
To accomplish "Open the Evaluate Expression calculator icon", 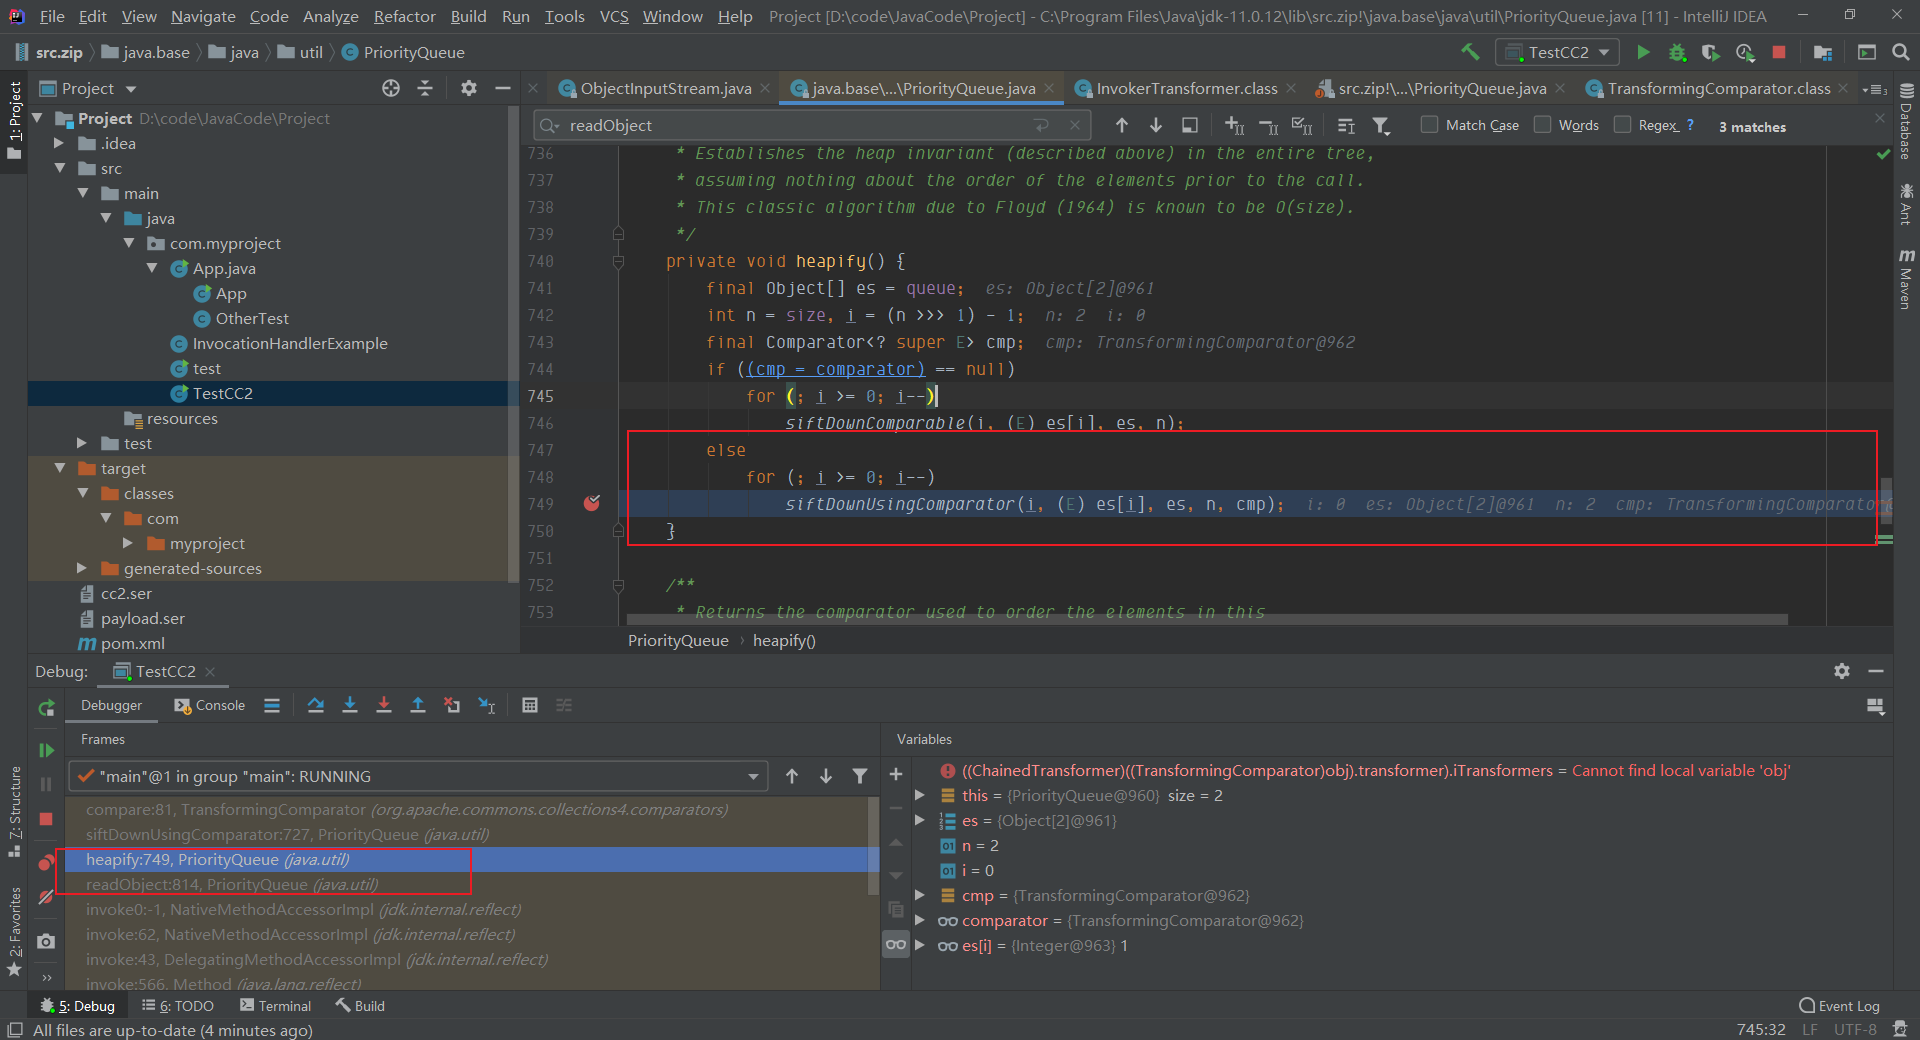I will 530,705.
